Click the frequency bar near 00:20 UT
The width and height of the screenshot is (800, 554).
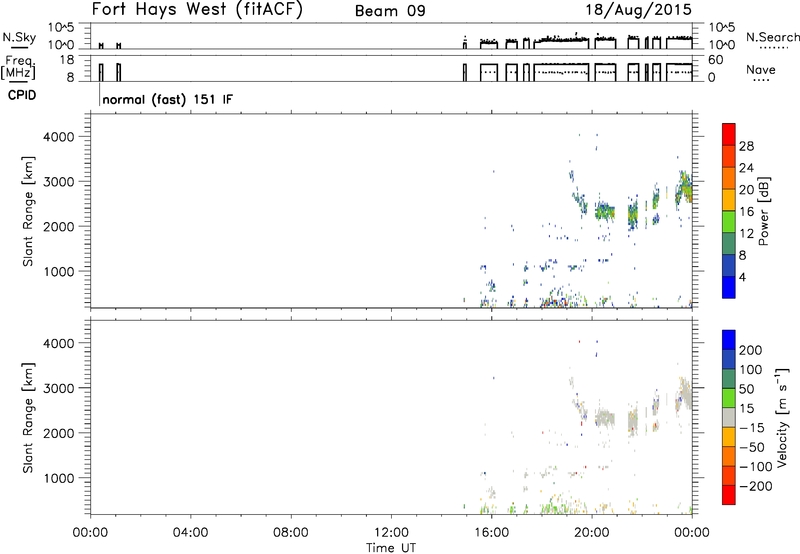coord(101,72)
